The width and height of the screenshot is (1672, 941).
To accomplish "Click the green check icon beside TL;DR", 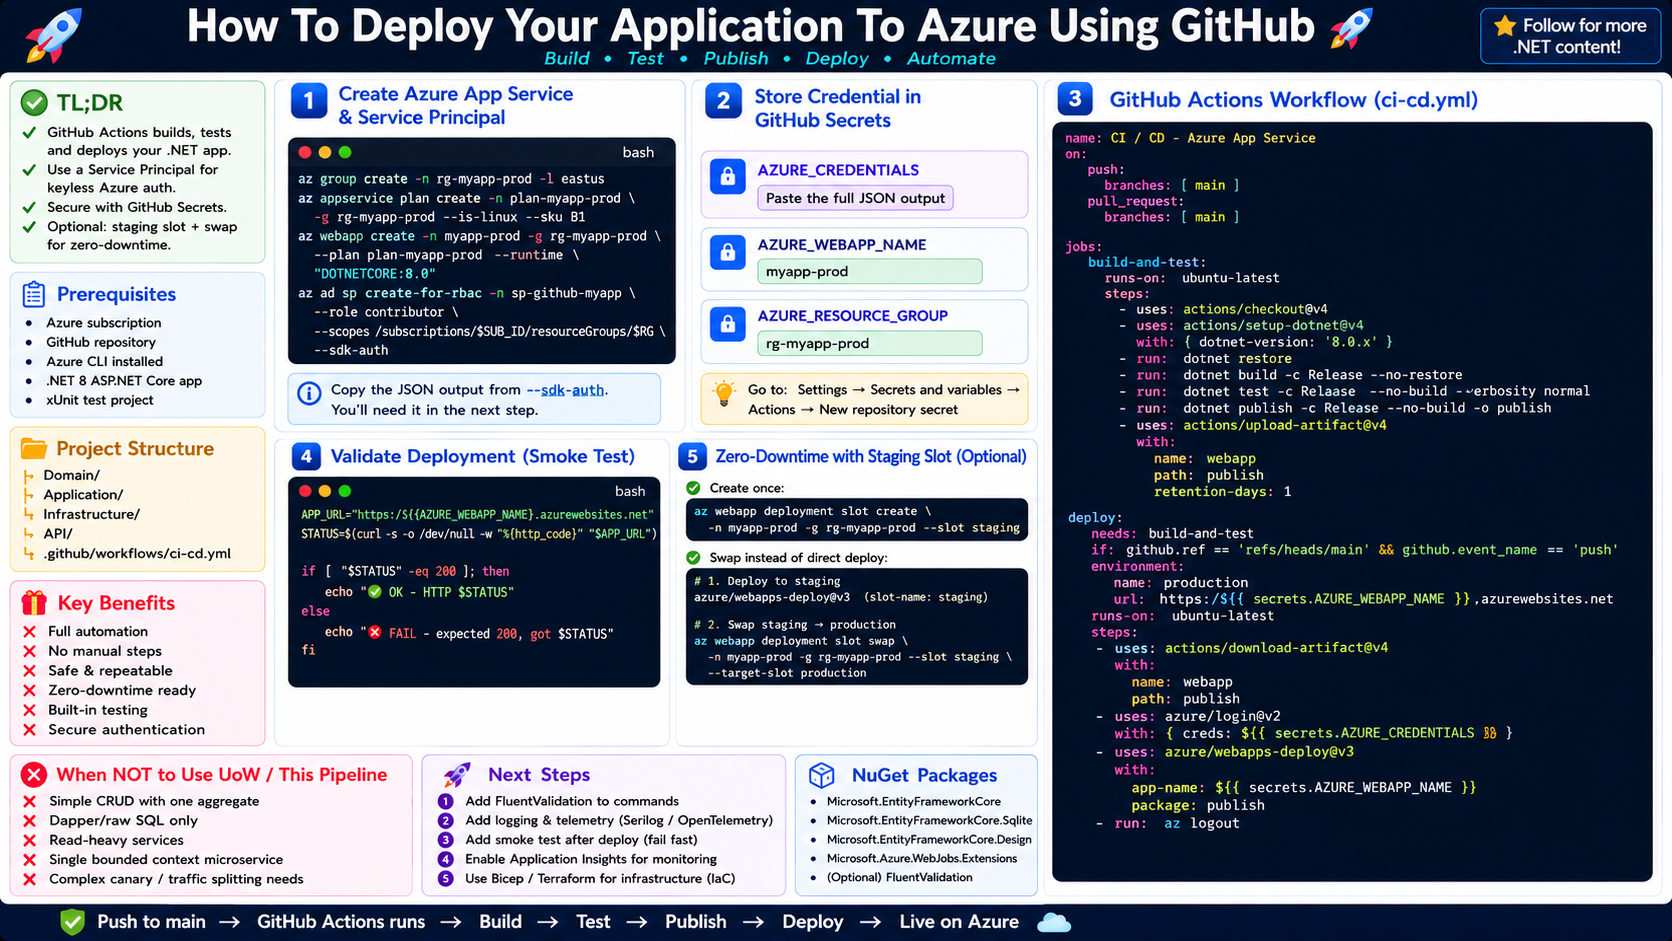I will [34, 102].
